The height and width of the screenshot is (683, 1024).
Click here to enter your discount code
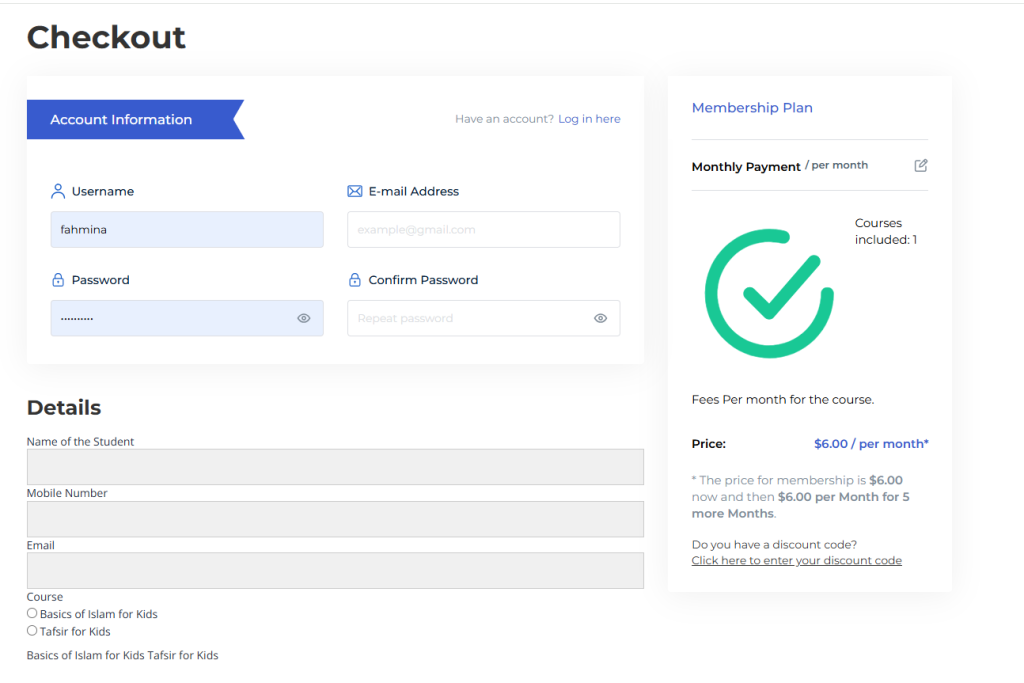(796, 560)
